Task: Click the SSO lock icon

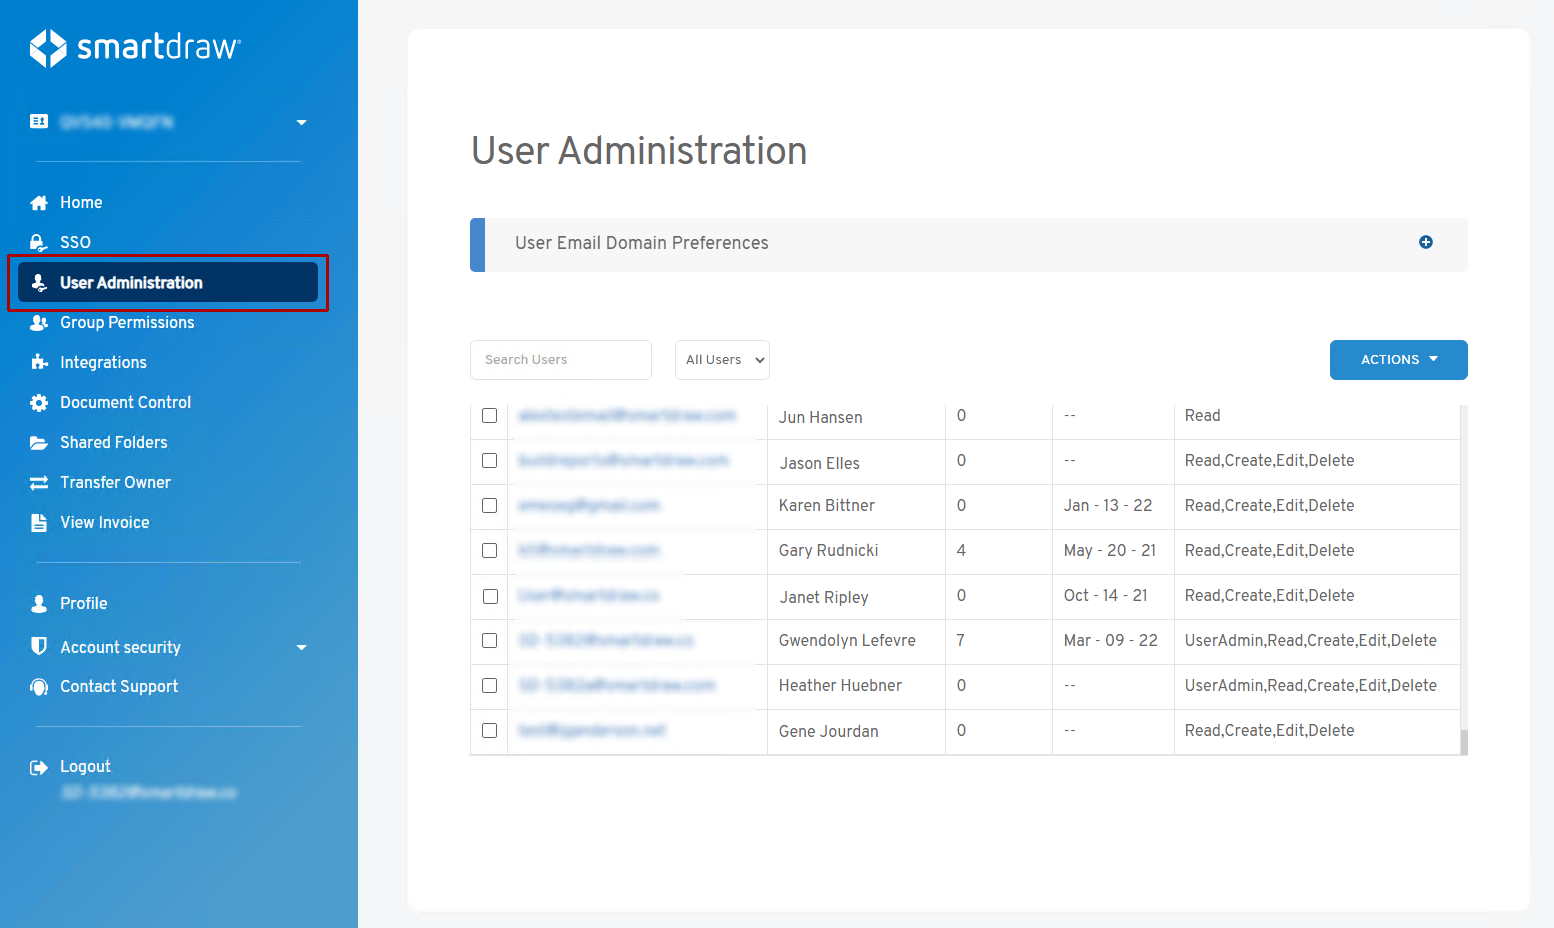Action: [x=39, y=243]
